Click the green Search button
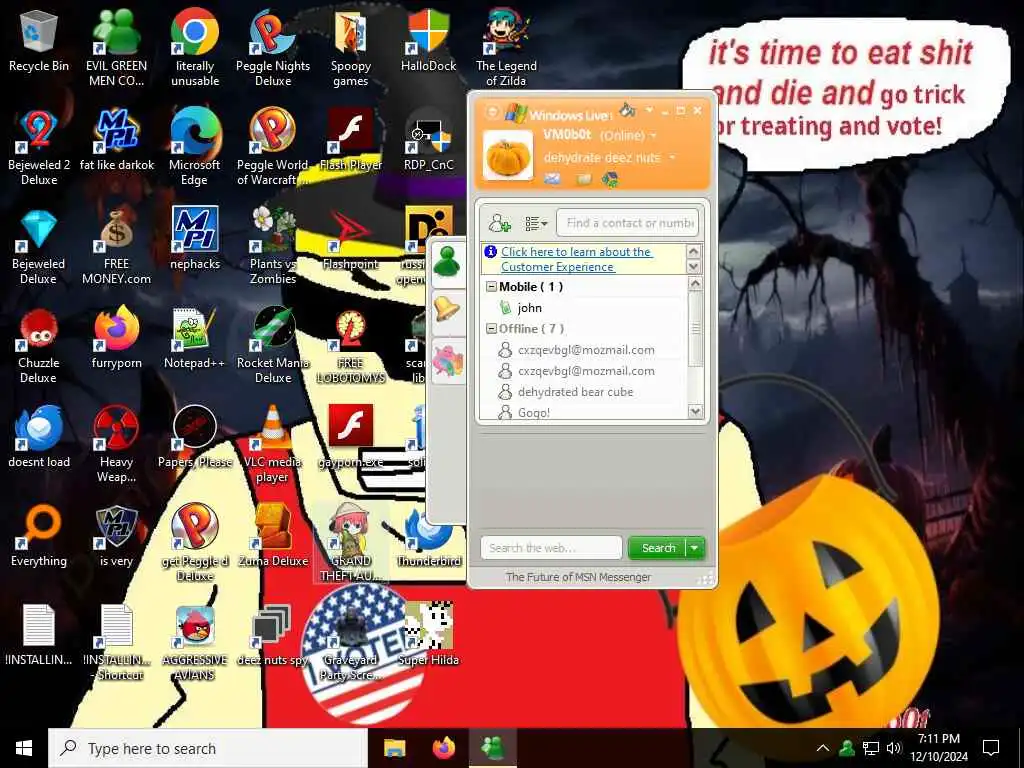 pyautogui.click(x=657, y=548)
